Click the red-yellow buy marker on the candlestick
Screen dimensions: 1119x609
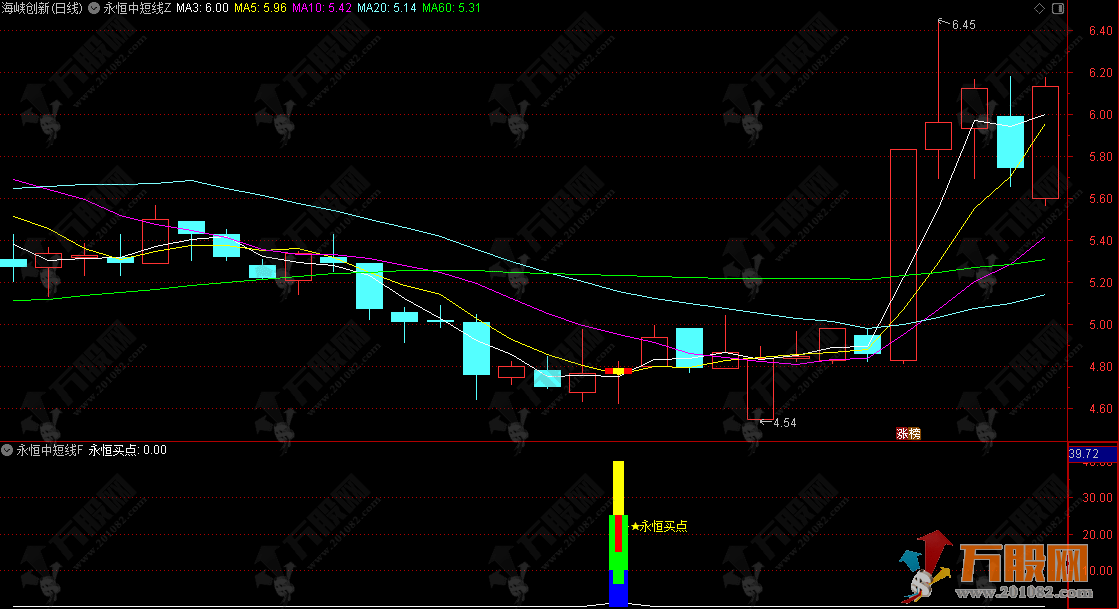(x=619, y=371)
